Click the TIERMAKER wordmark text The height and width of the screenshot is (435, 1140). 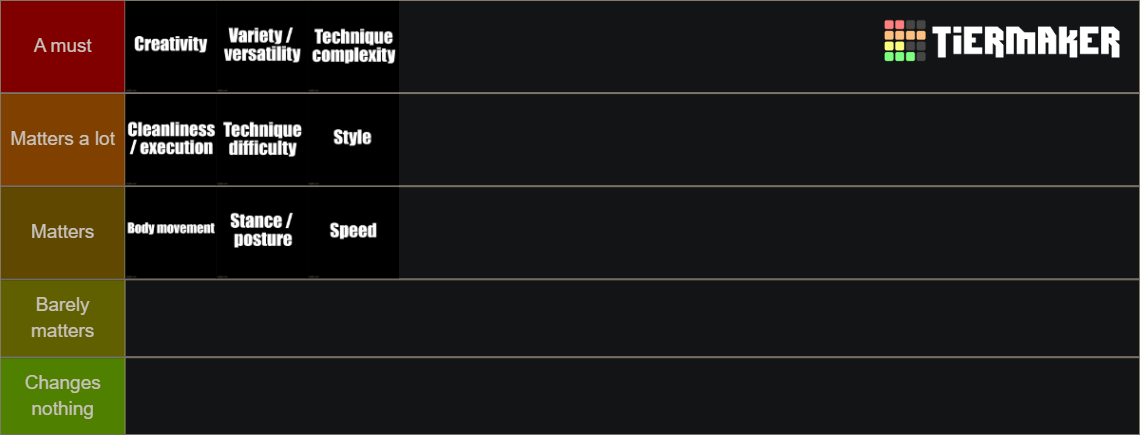1026,42
